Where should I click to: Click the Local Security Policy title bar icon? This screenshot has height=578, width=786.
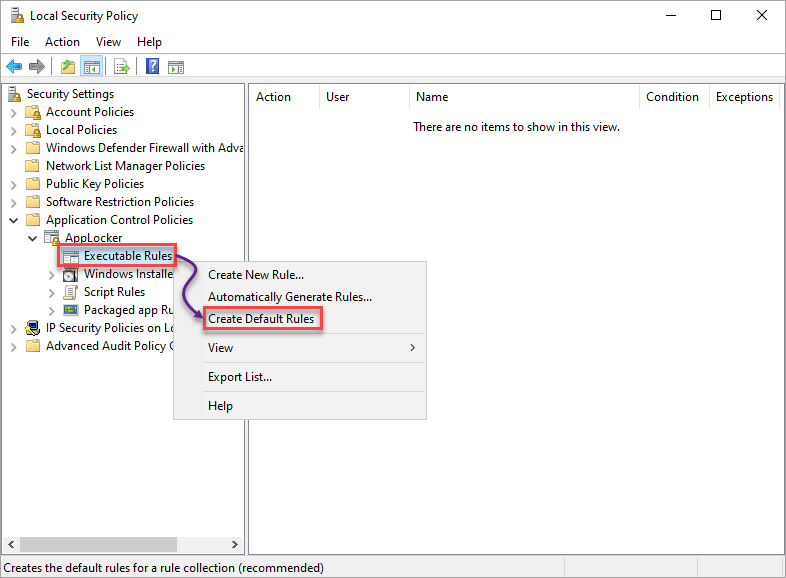[17, 16]
